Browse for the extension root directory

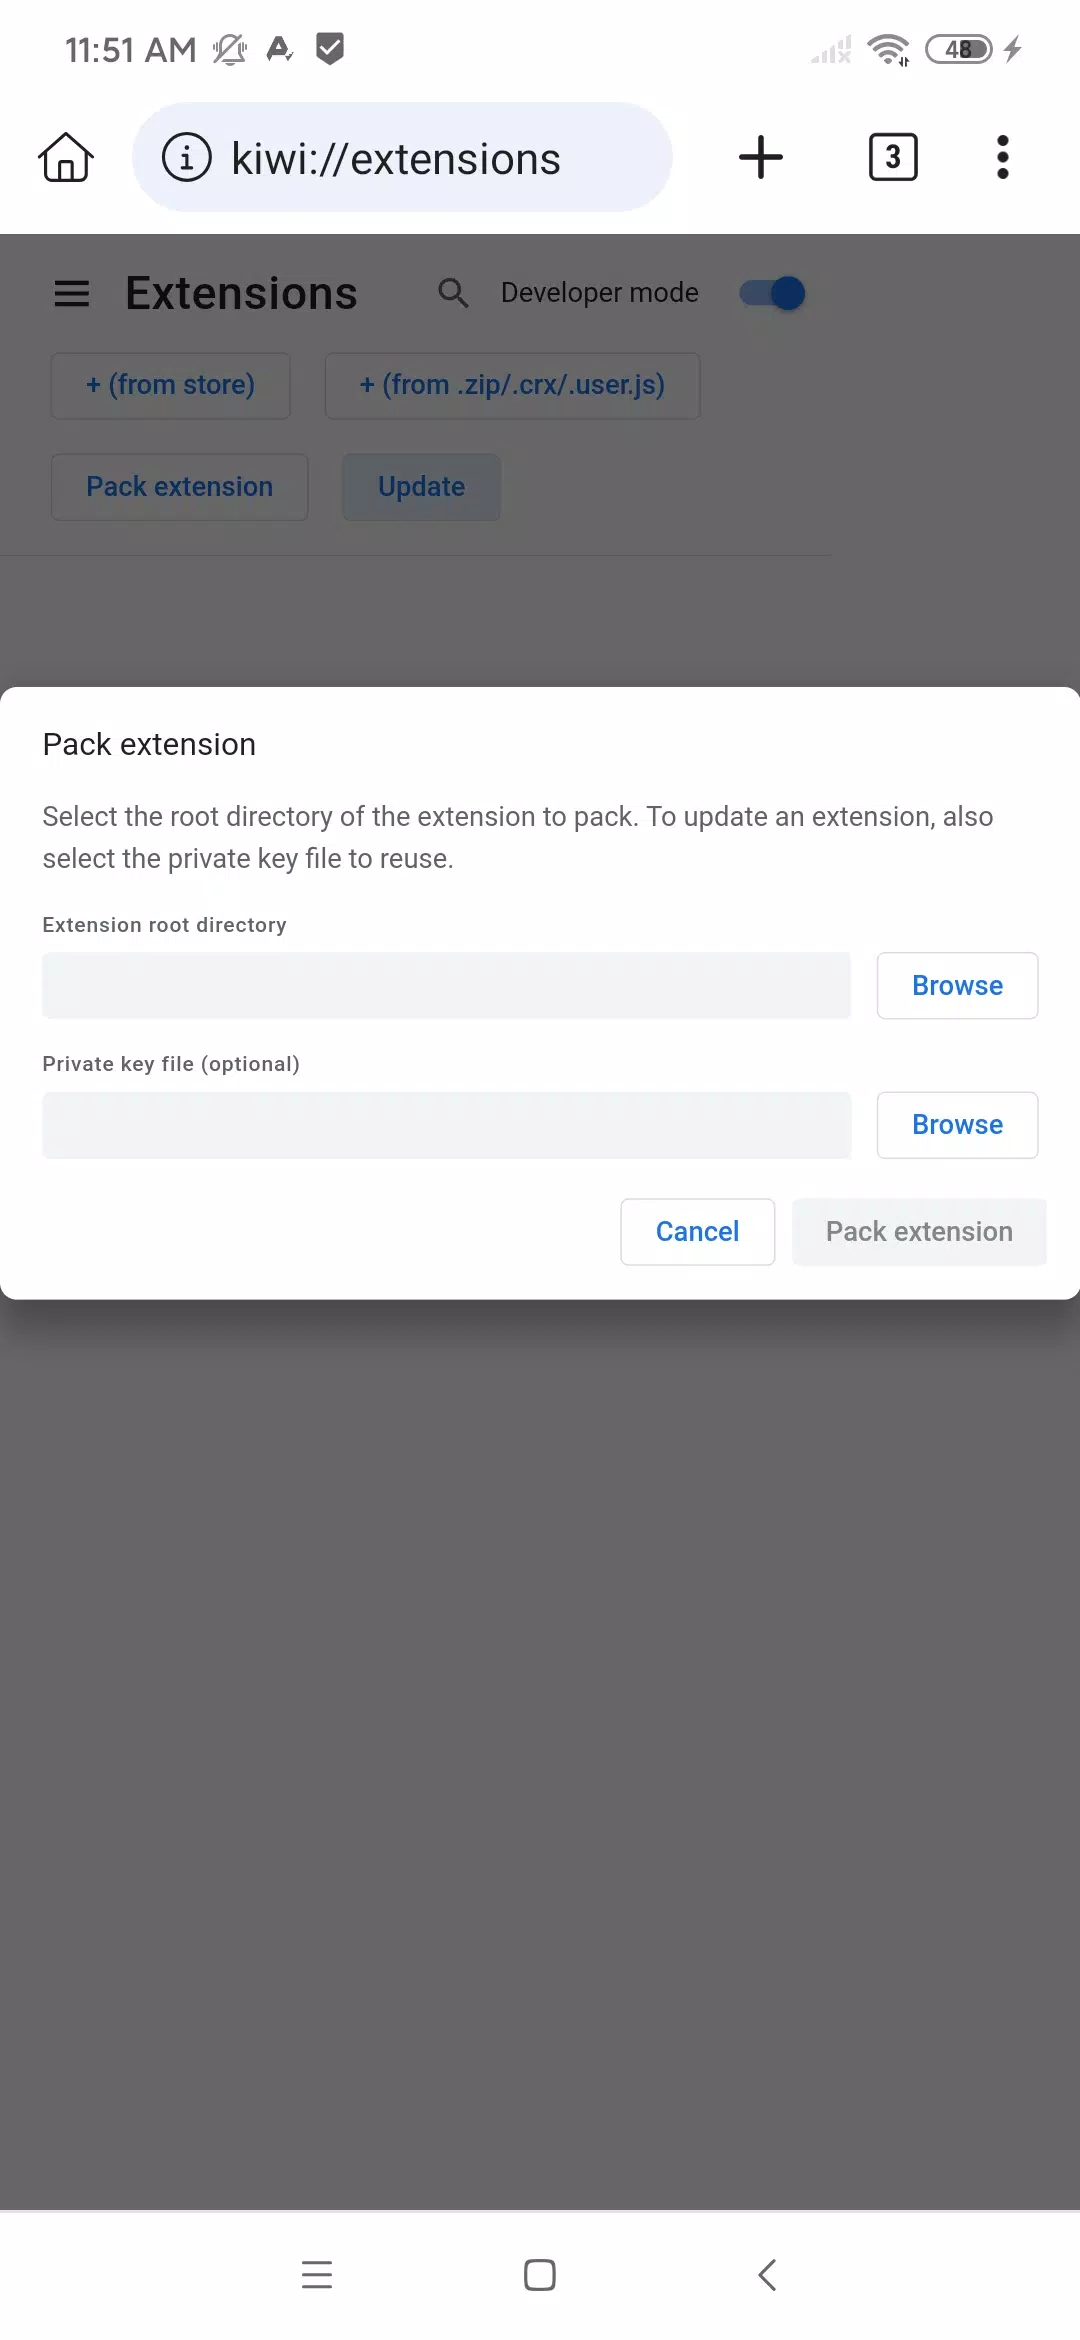point(957,986)
